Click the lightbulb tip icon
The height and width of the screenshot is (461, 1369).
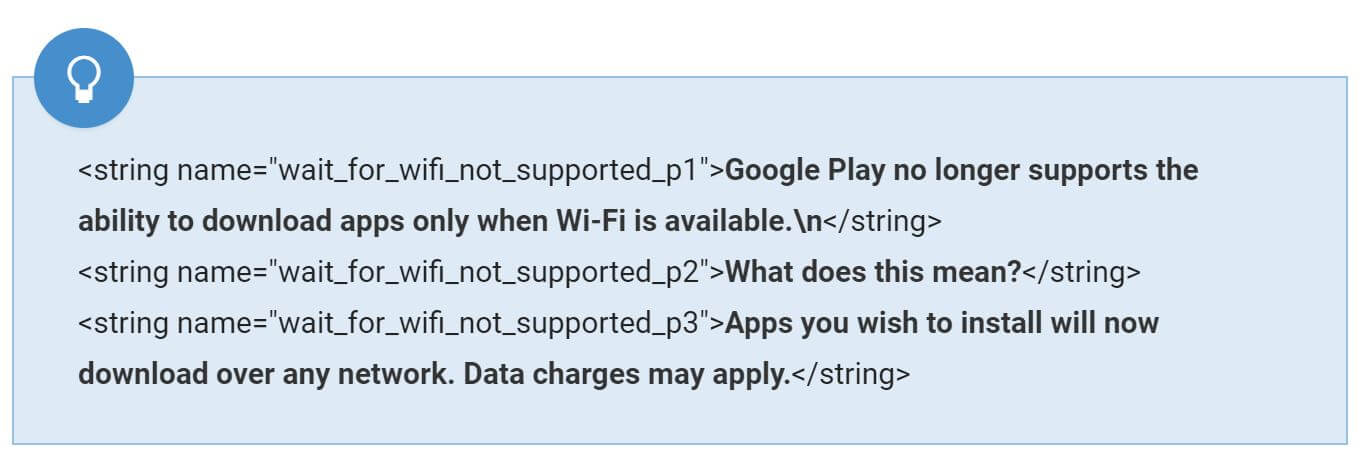pyautogui.click(x=84, y=77)
